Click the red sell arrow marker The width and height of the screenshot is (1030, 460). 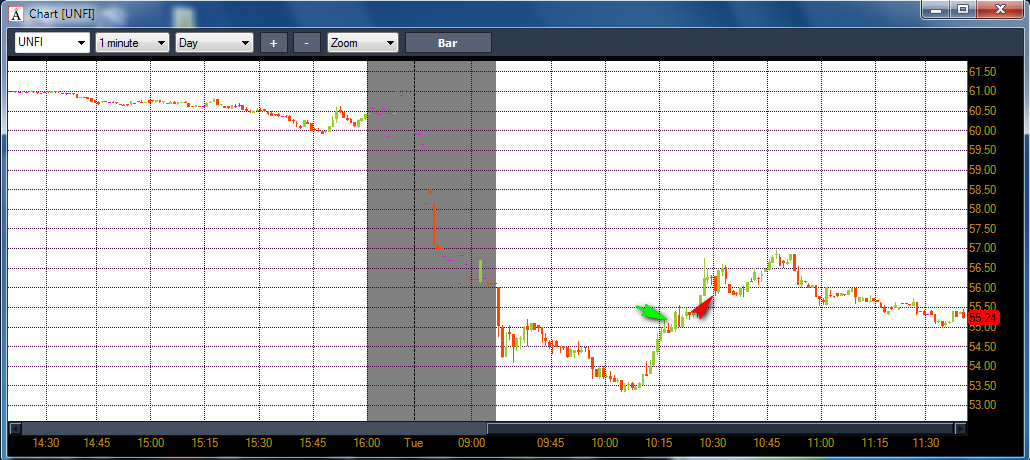pos(701,308)
